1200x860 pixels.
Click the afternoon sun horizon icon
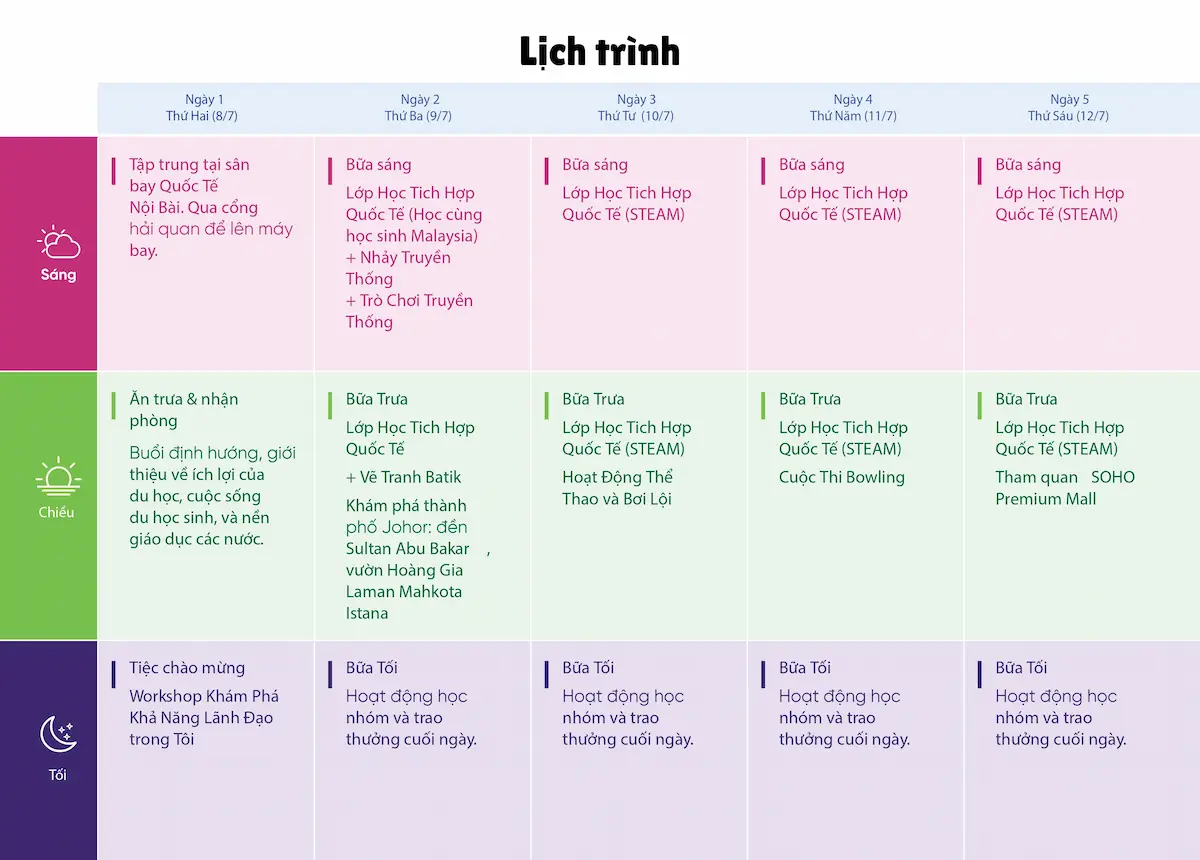pyautogui.click(x=58, y=477)
